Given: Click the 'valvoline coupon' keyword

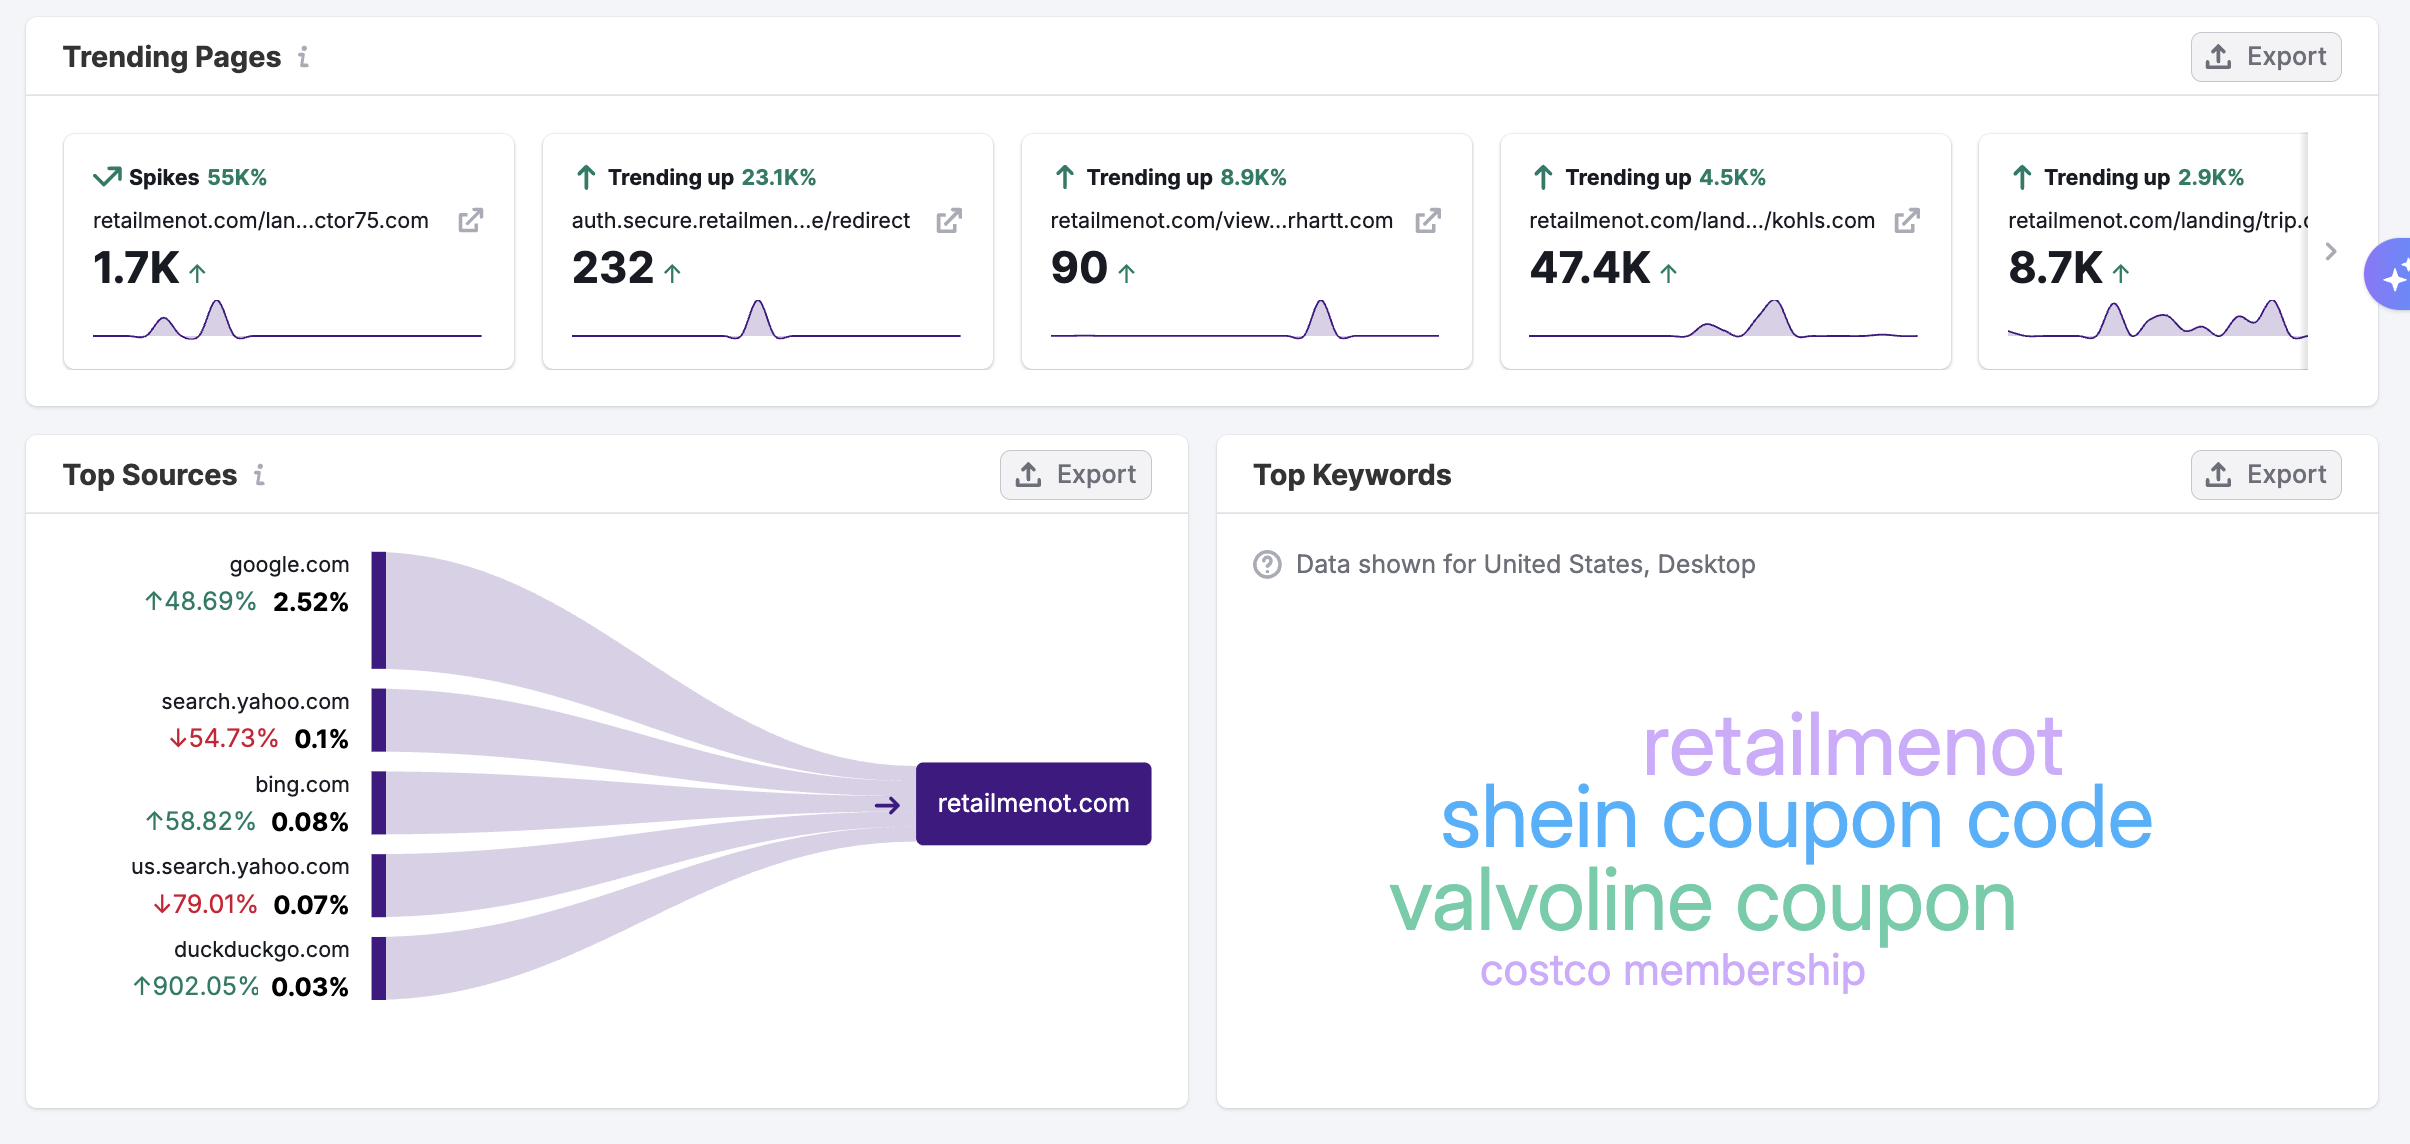Looking at the screenshot, I should coord(1702,903).
